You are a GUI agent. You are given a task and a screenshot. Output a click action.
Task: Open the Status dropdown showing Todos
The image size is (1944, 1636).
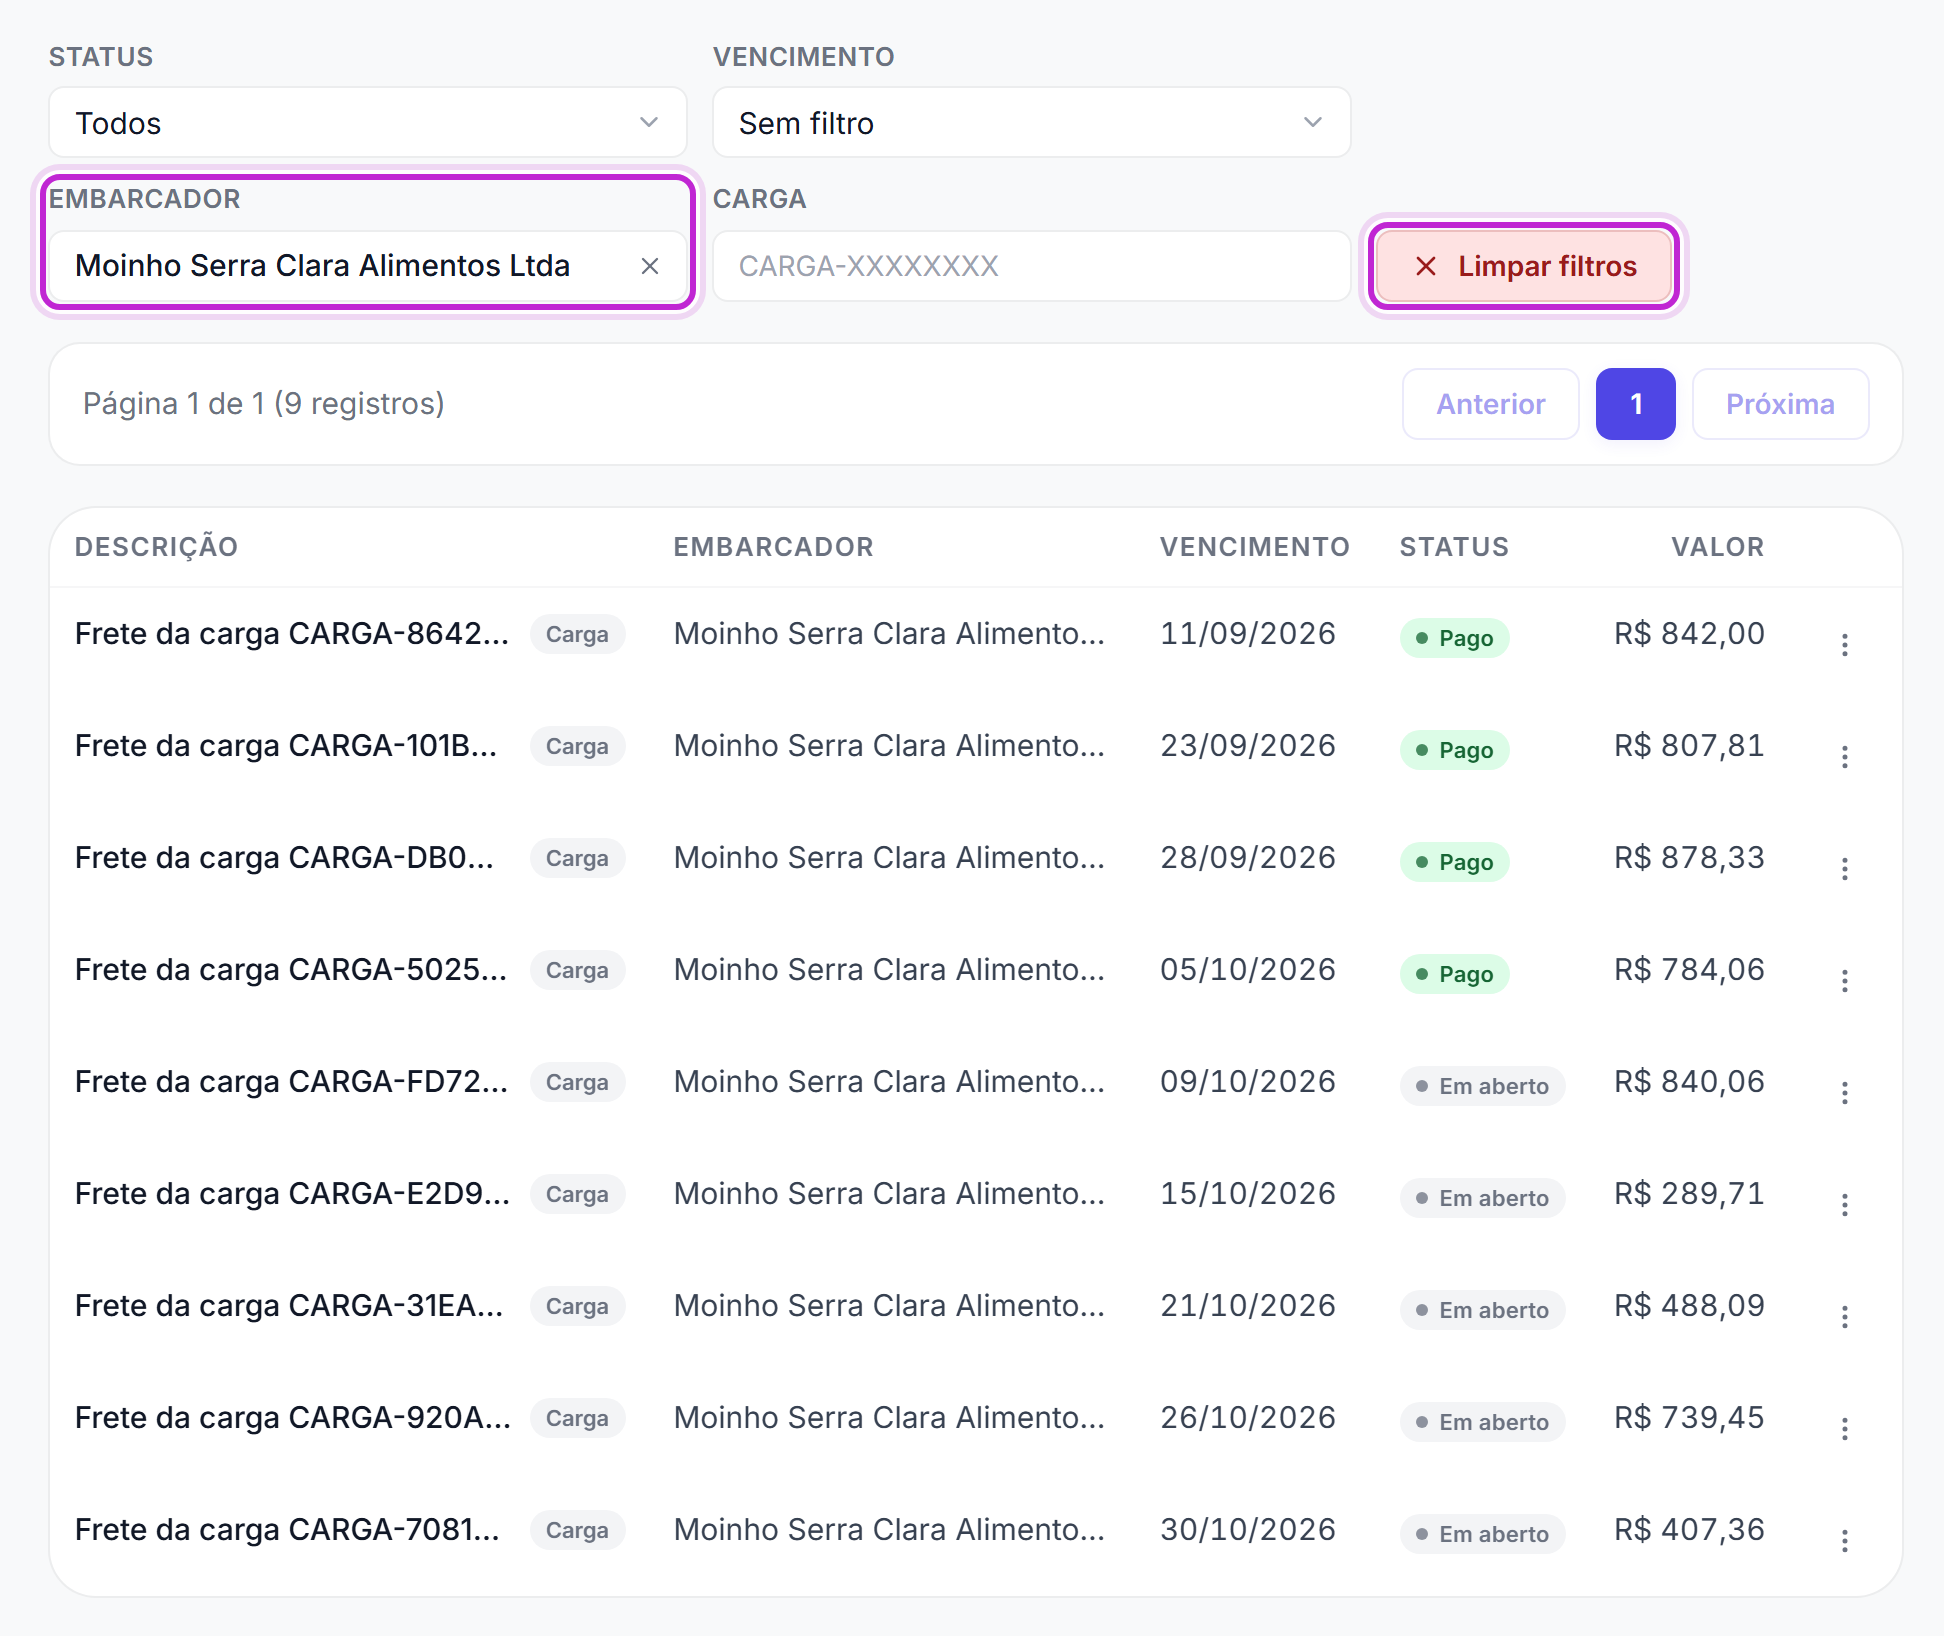point(368,122)
